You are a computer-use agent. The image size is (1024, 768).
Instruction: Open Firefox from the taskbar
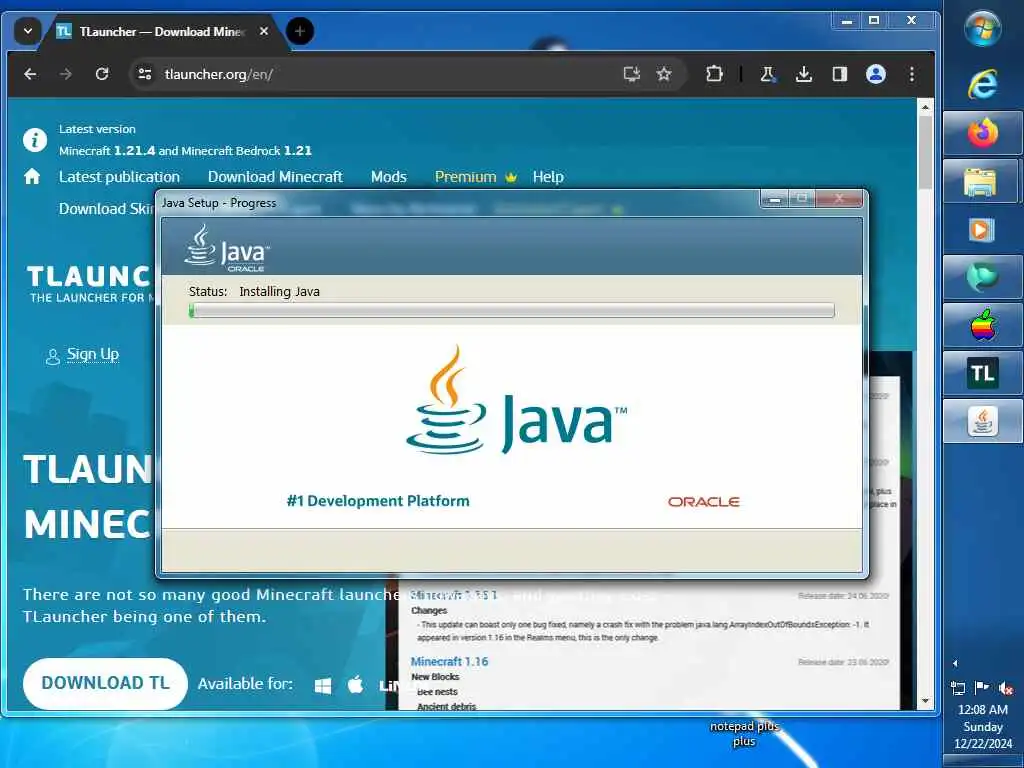coord(983,133)
